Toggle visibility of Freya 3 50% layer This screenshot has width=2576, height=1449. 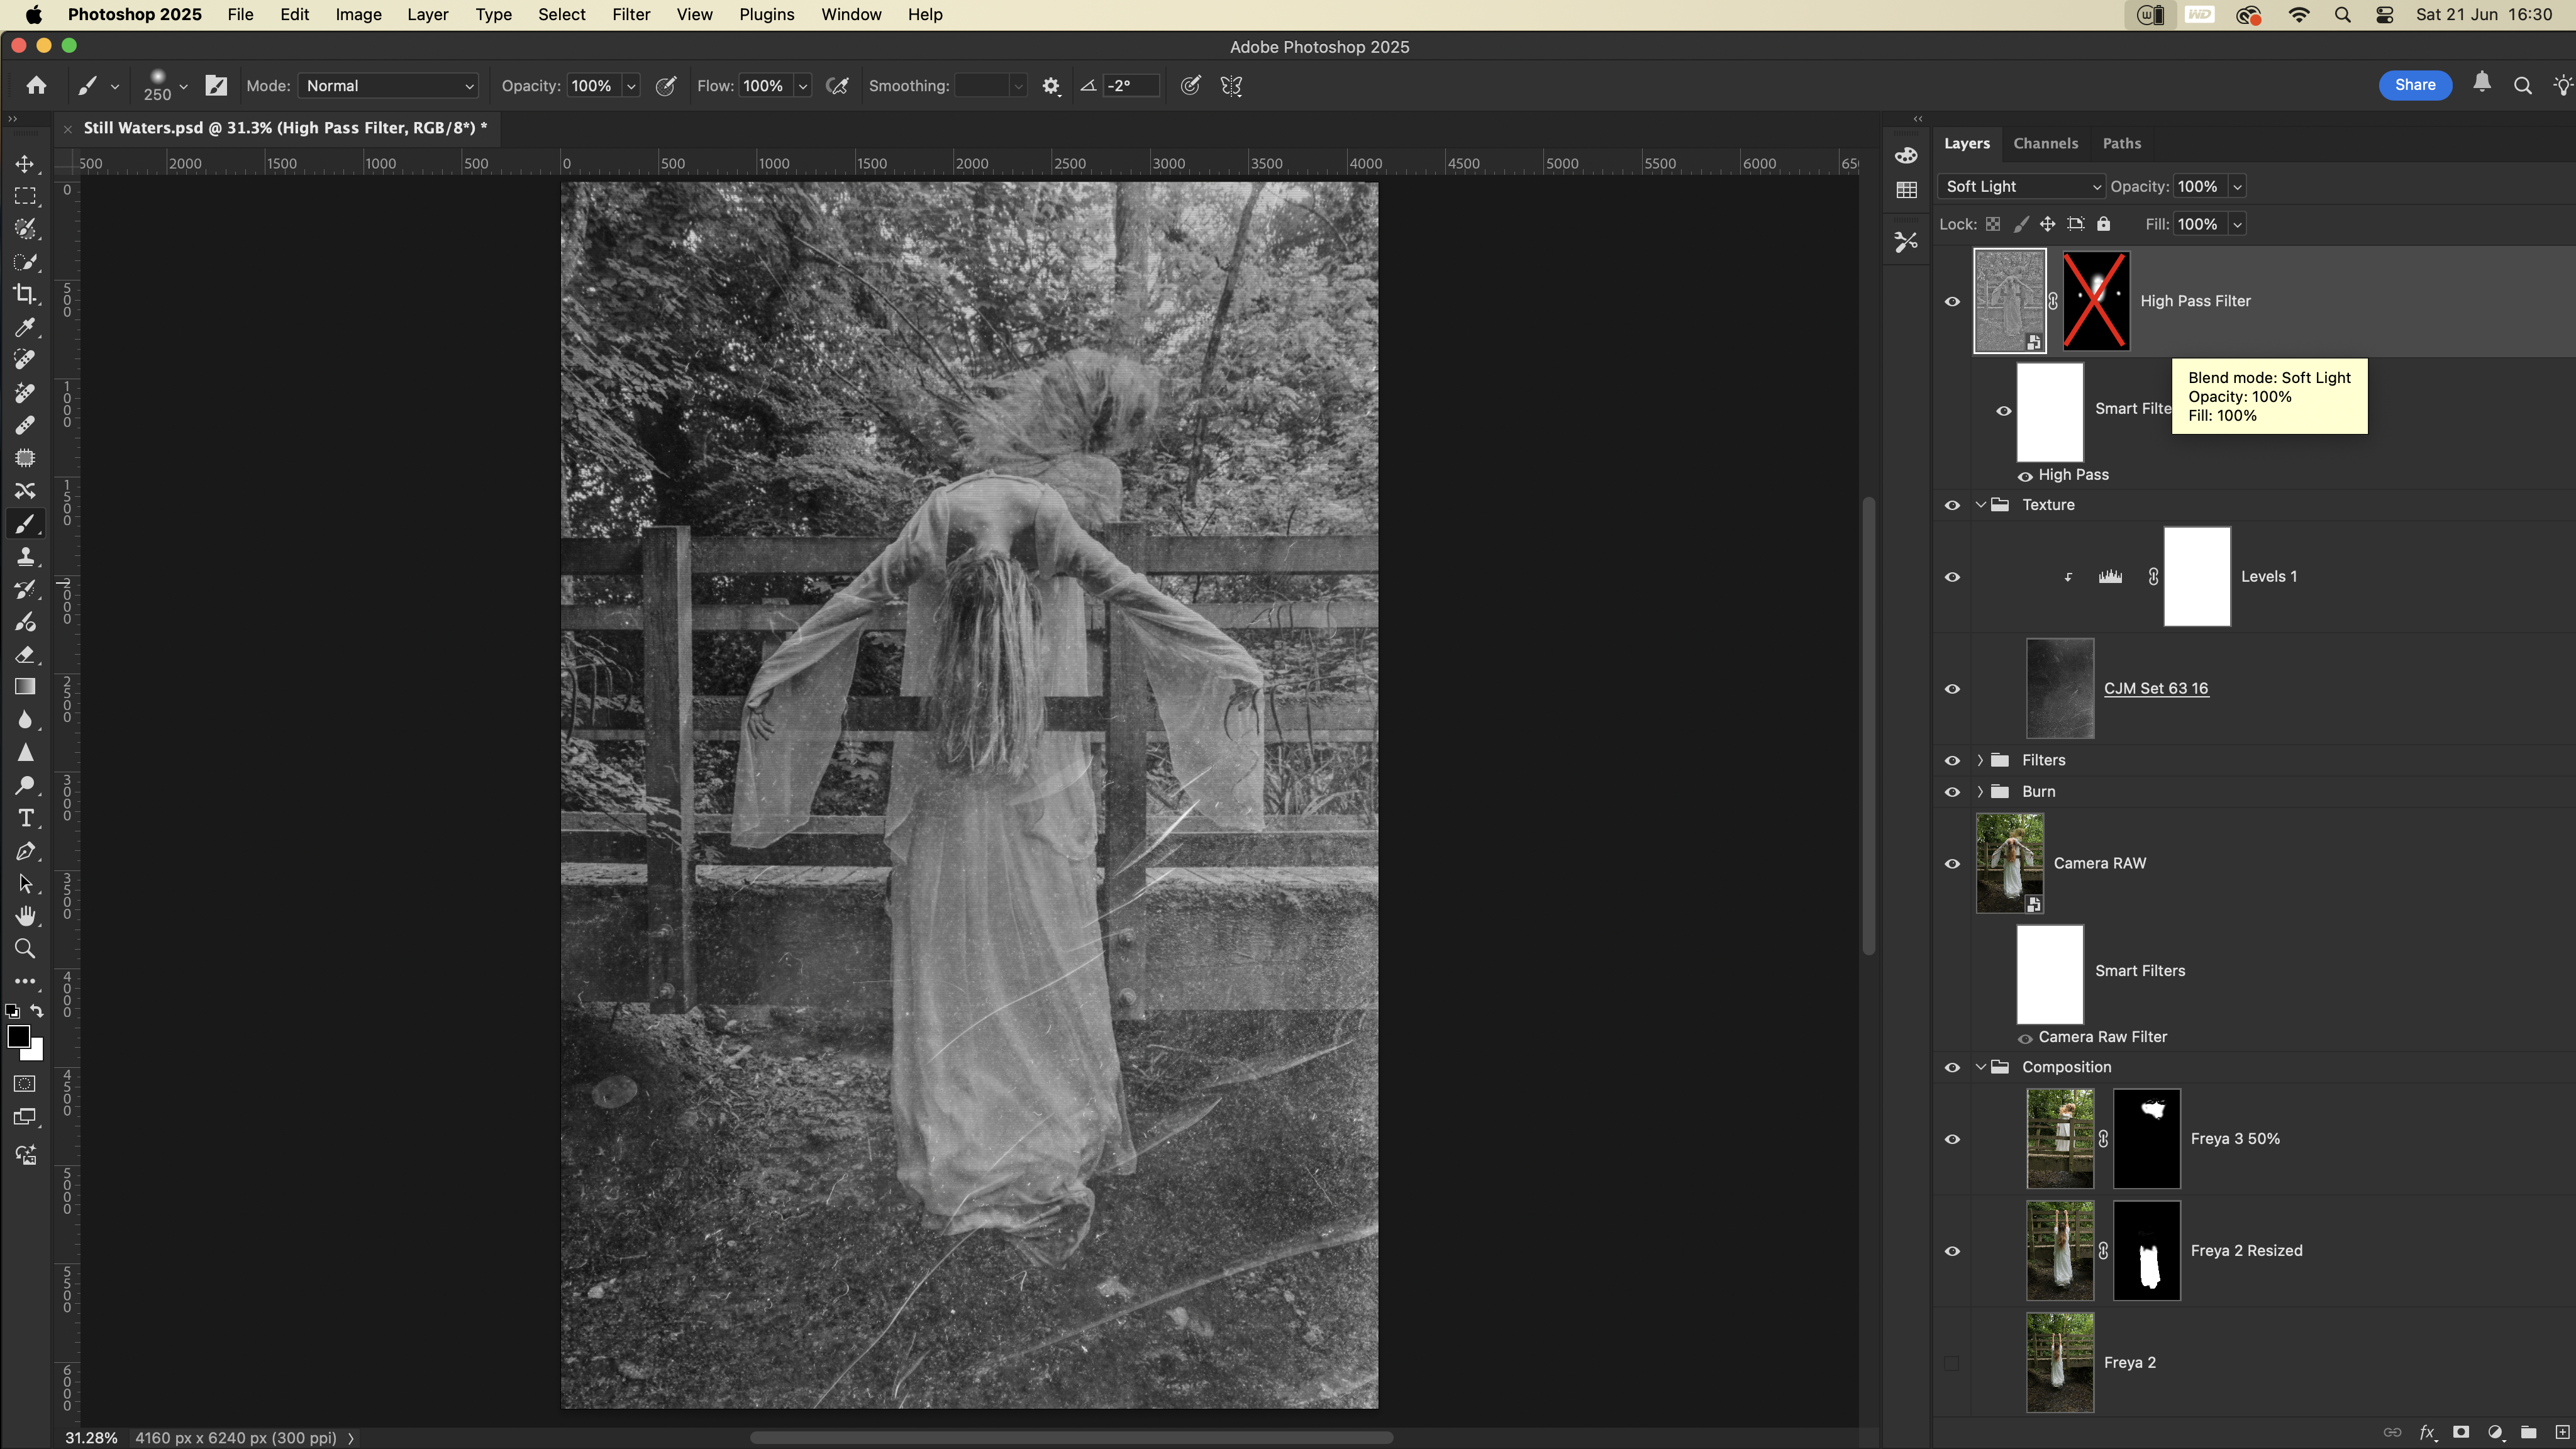[1951, 1139]
